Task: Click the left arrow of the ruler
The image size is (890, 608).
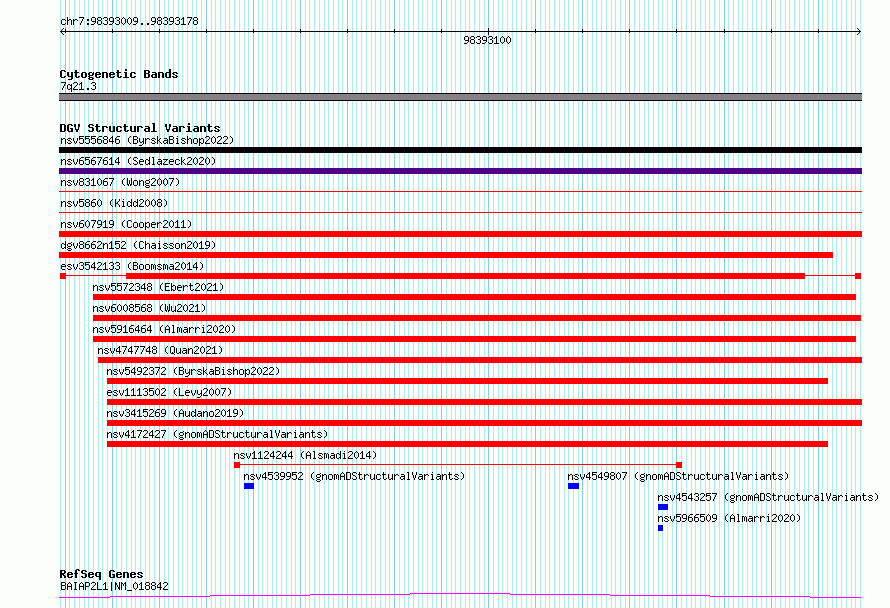Action: 62,32
